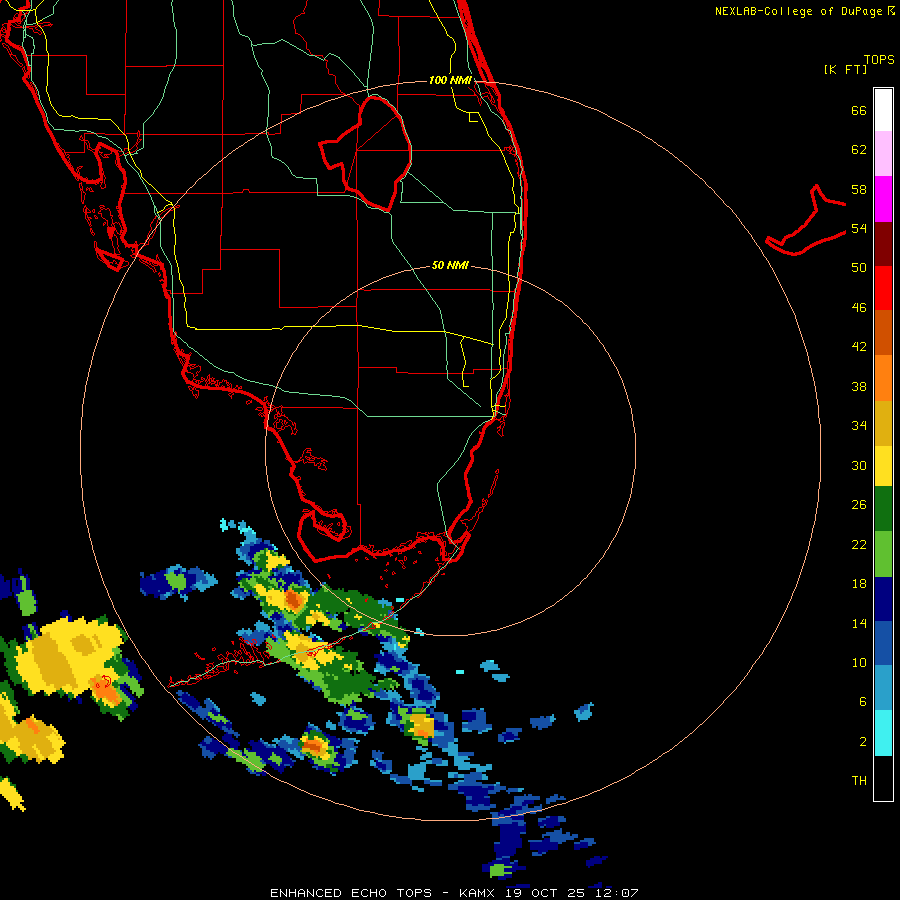This screenshot has width=900, height=900.
Task: Click the medium blue legend swatch
Action: pyautogui.click(x=883, y=643)
